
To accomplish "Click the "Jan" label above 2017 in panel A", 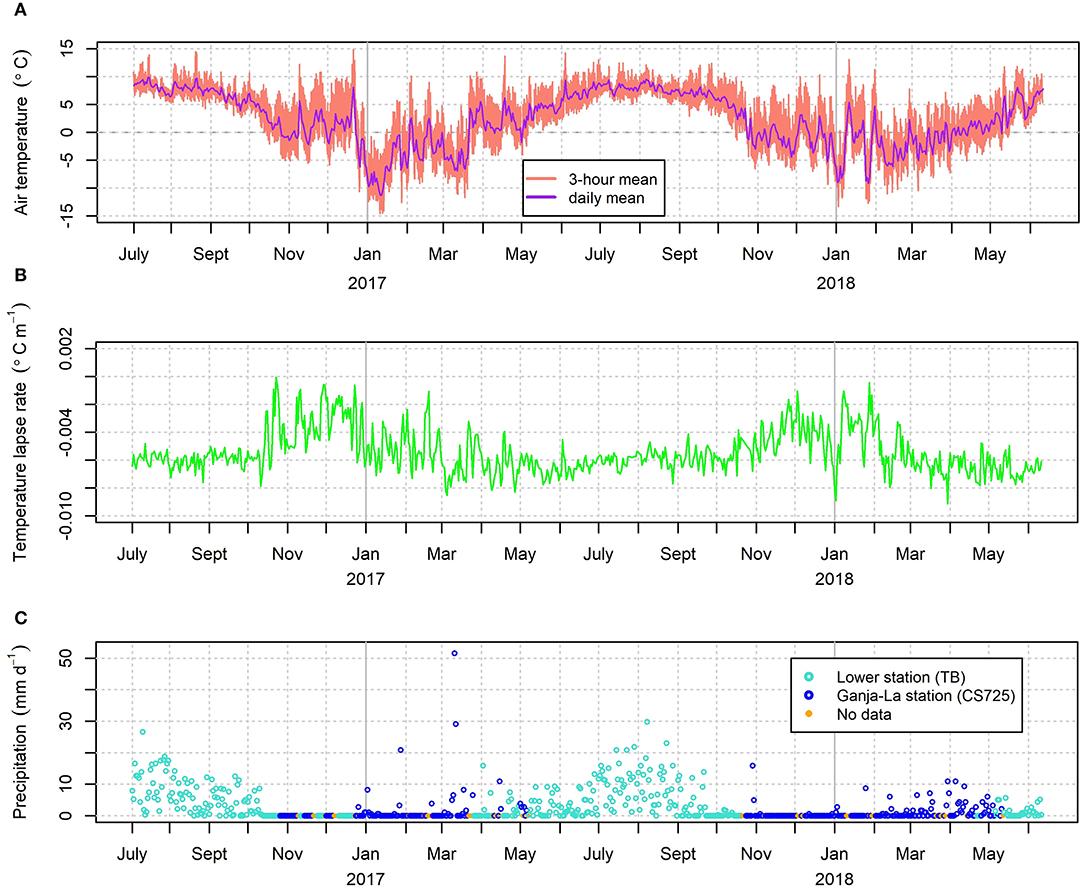I will [366, 254].
